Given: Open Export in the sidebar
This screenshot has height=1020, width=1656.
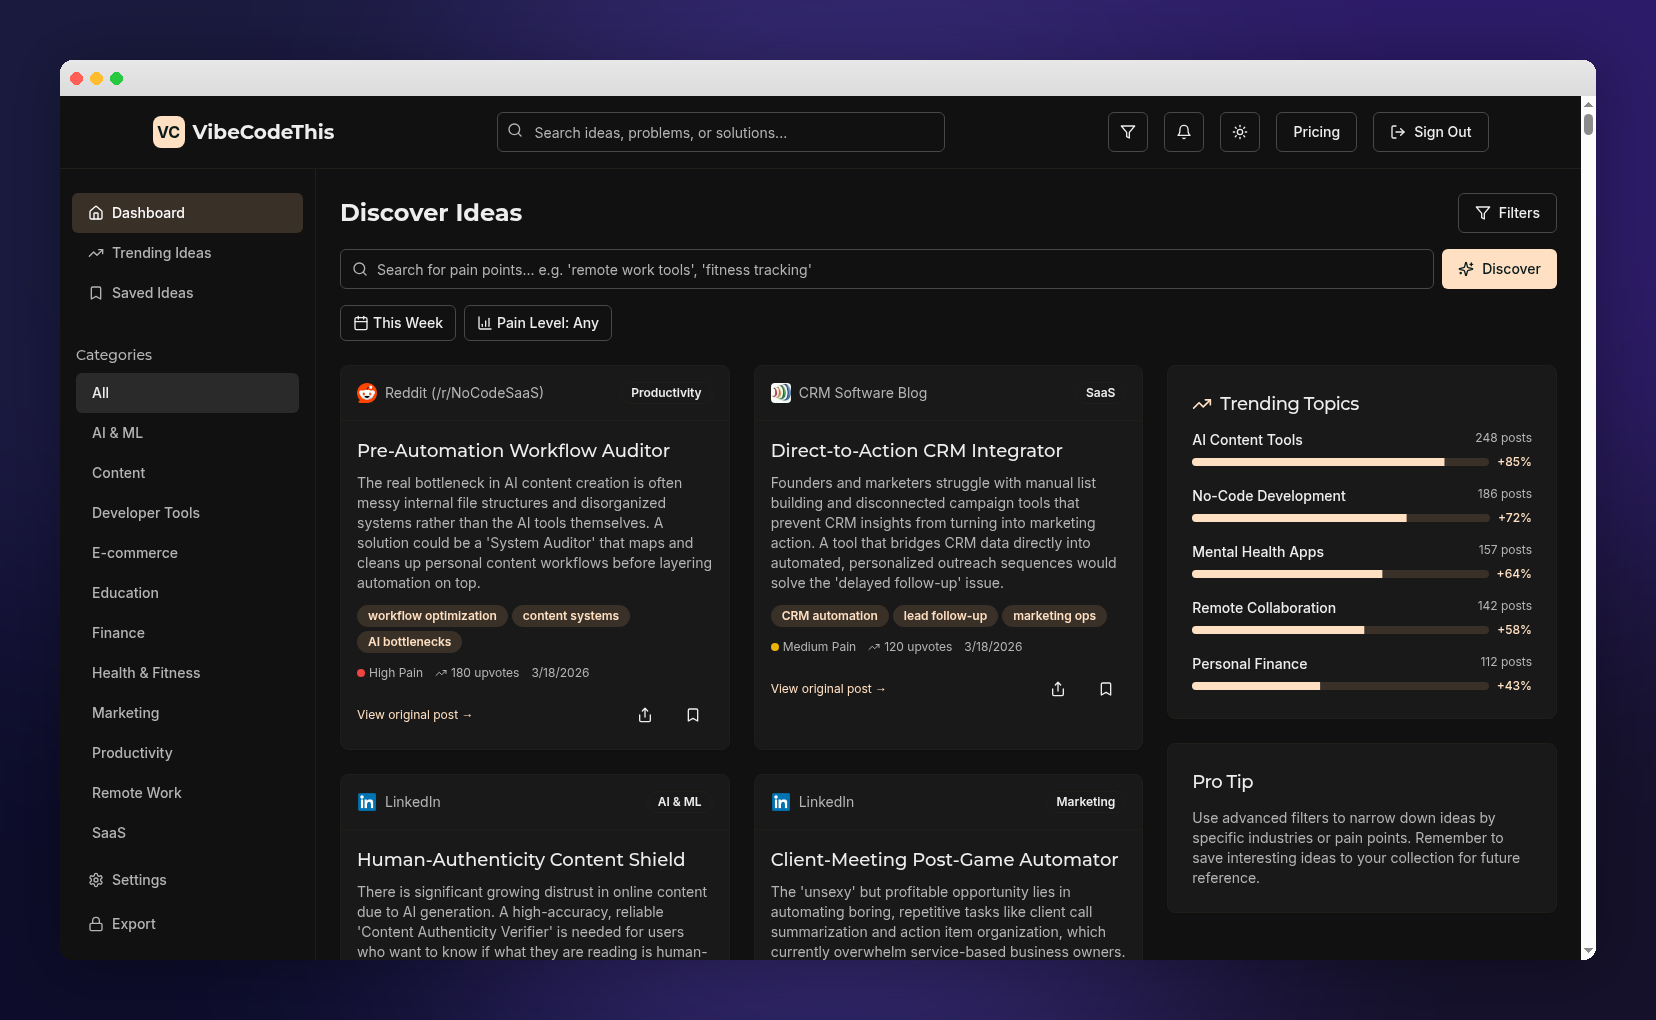Looking at the screenshot, I should point(187,924).
